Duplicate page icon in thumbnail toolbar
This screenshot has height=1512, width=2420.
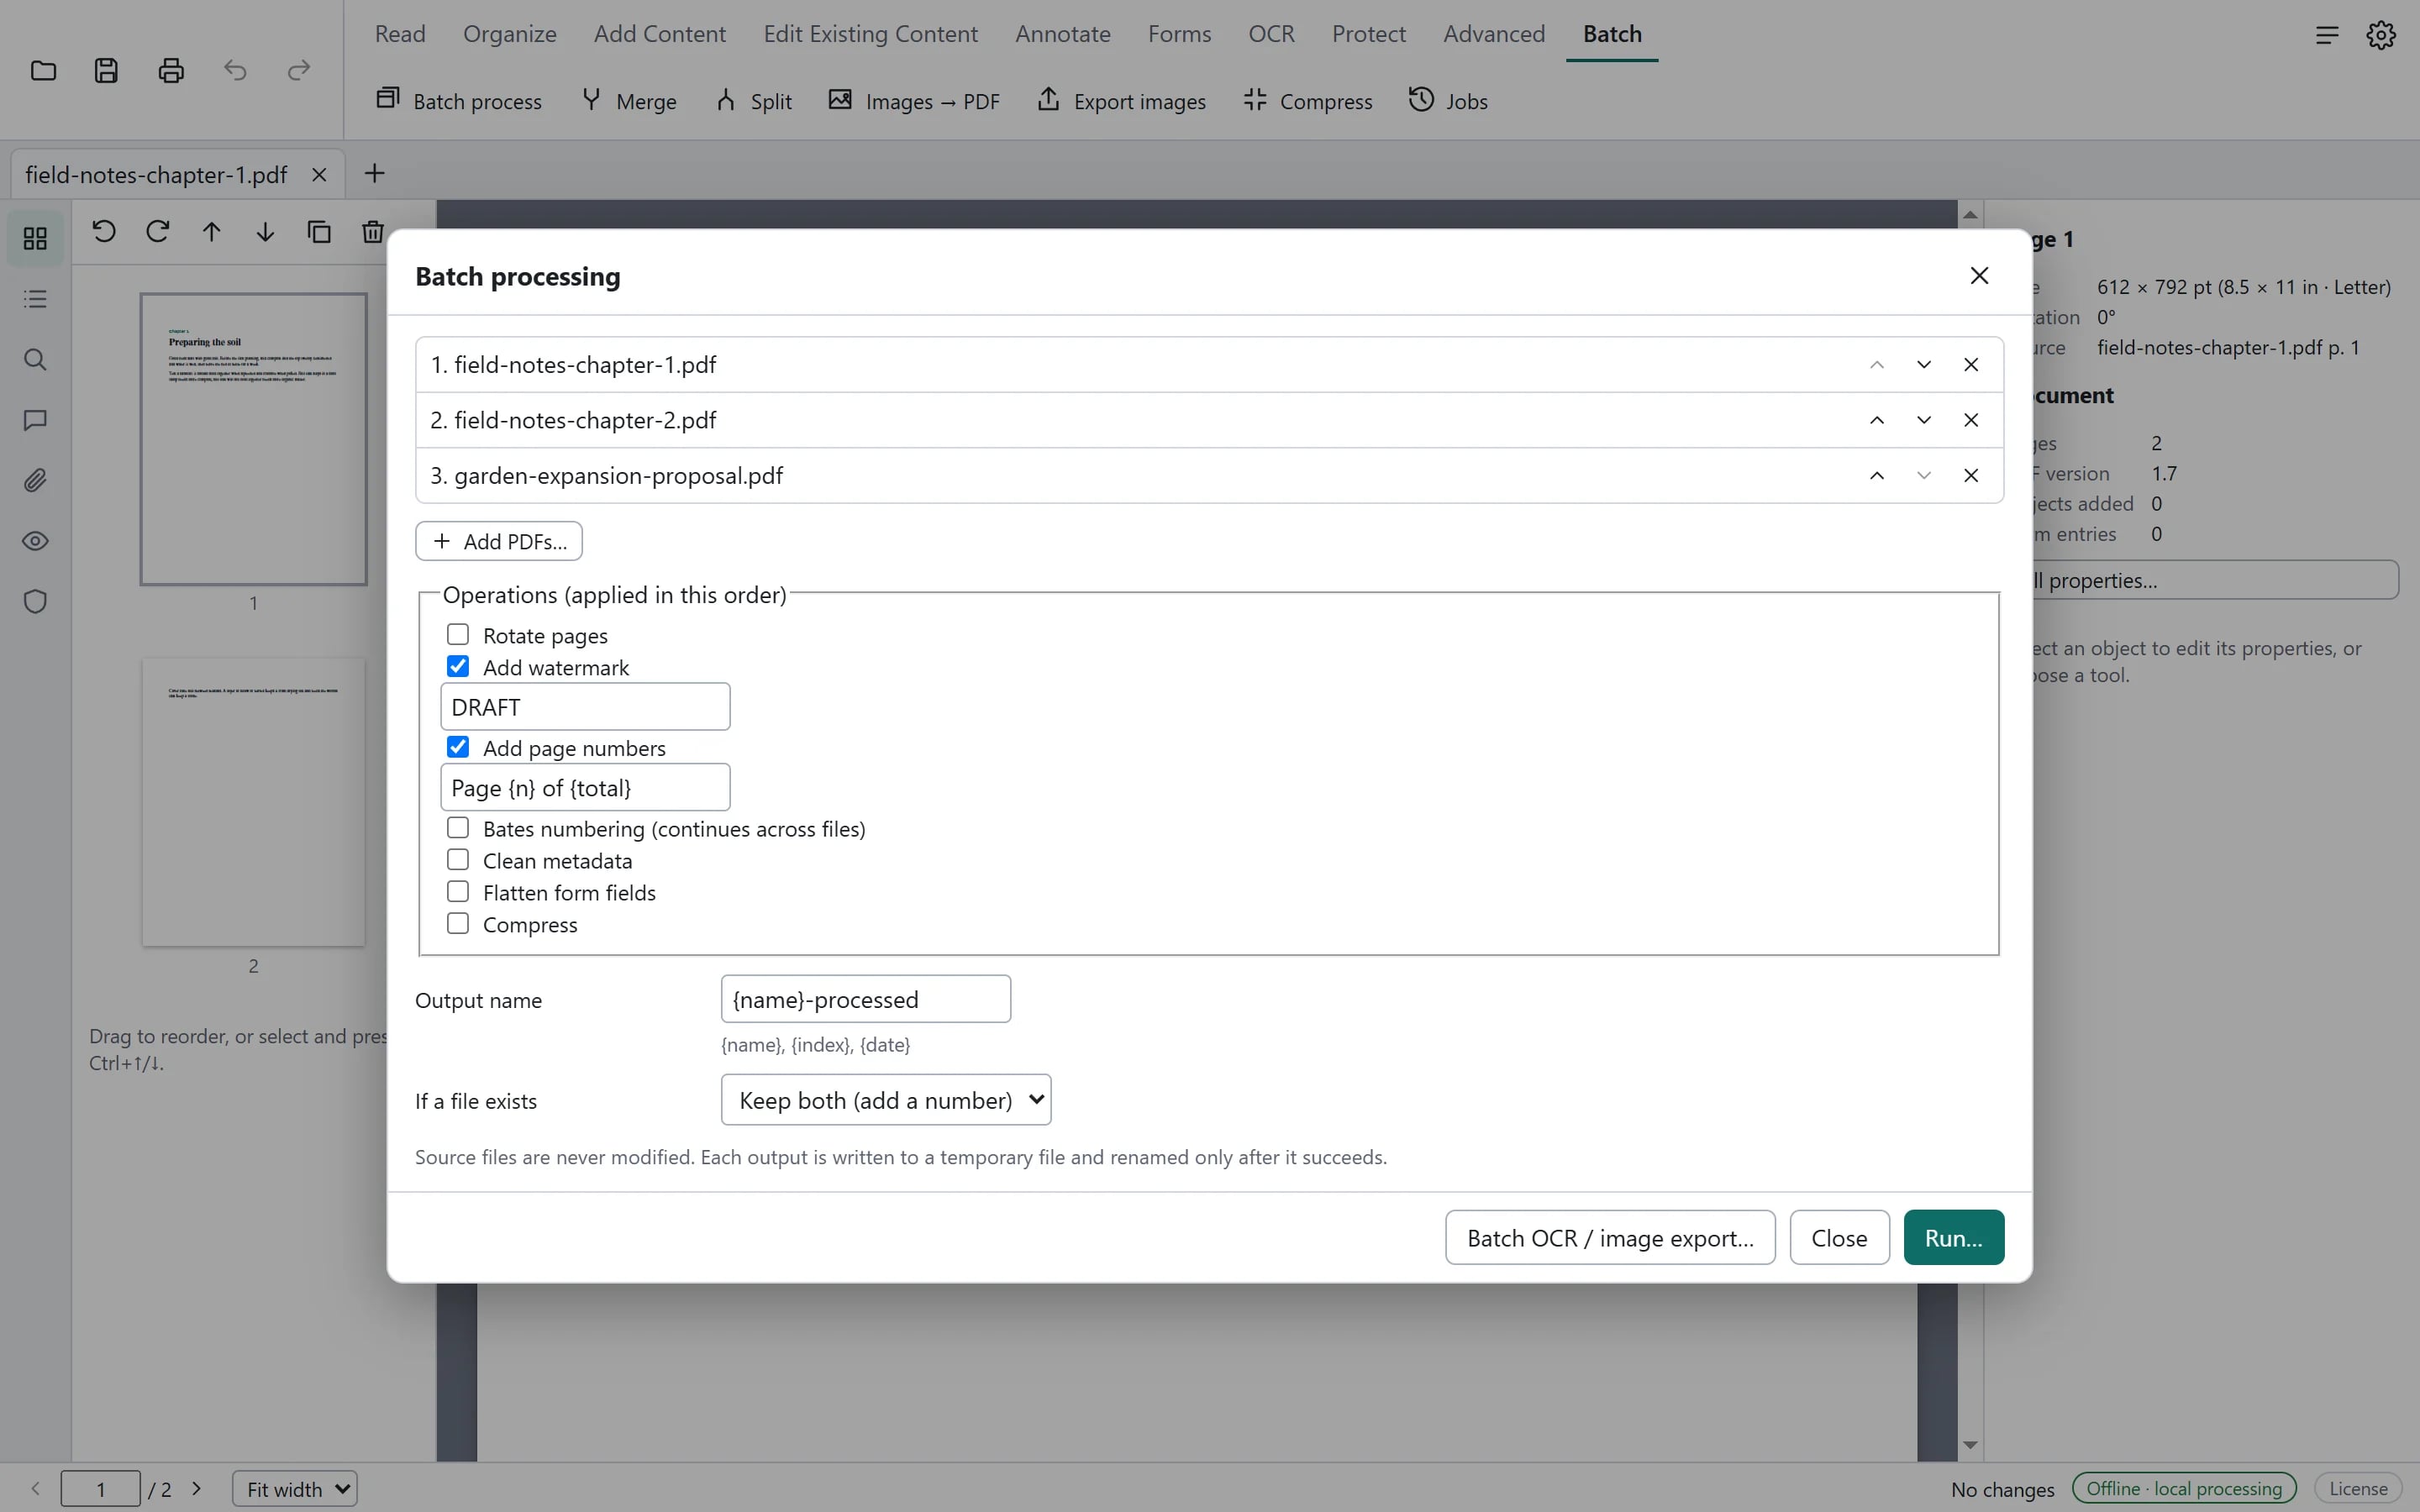319,232
